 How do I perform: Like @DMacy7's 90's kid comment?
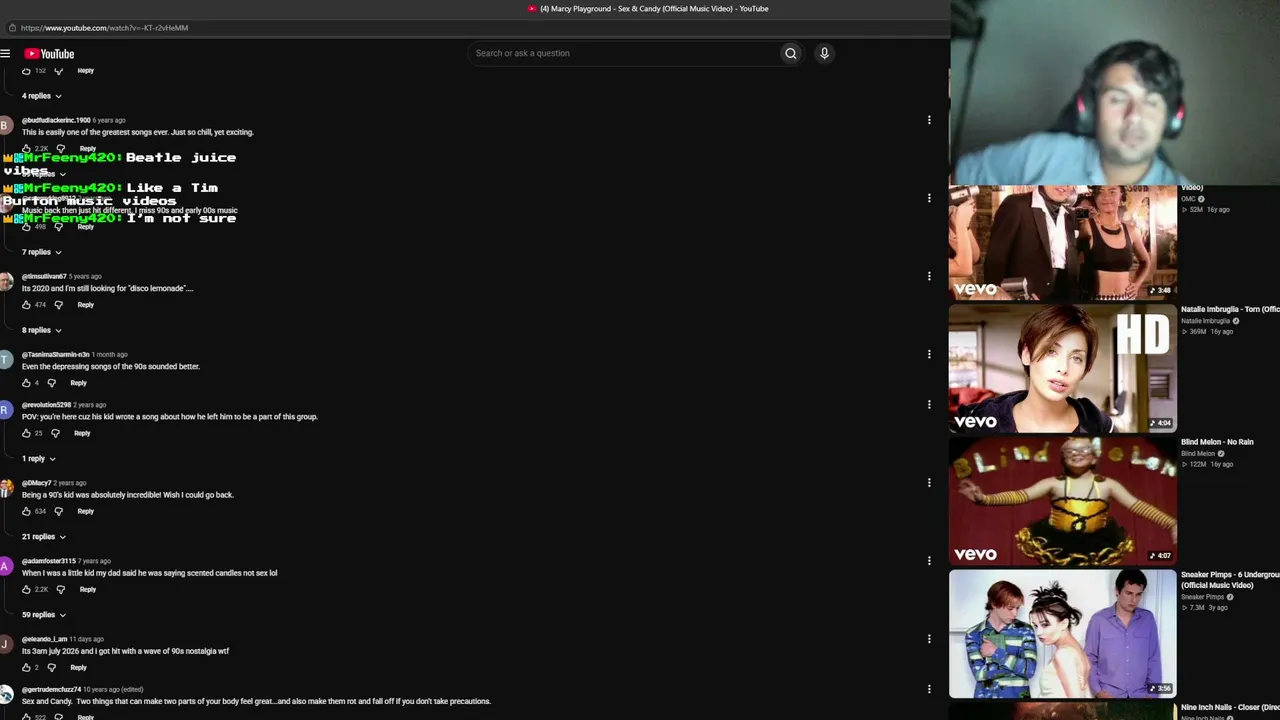(26, 511)
